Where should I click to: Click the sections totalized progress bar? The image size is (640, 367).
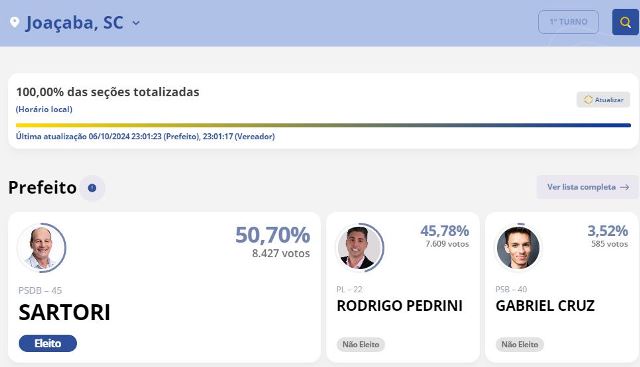(323, 125)
